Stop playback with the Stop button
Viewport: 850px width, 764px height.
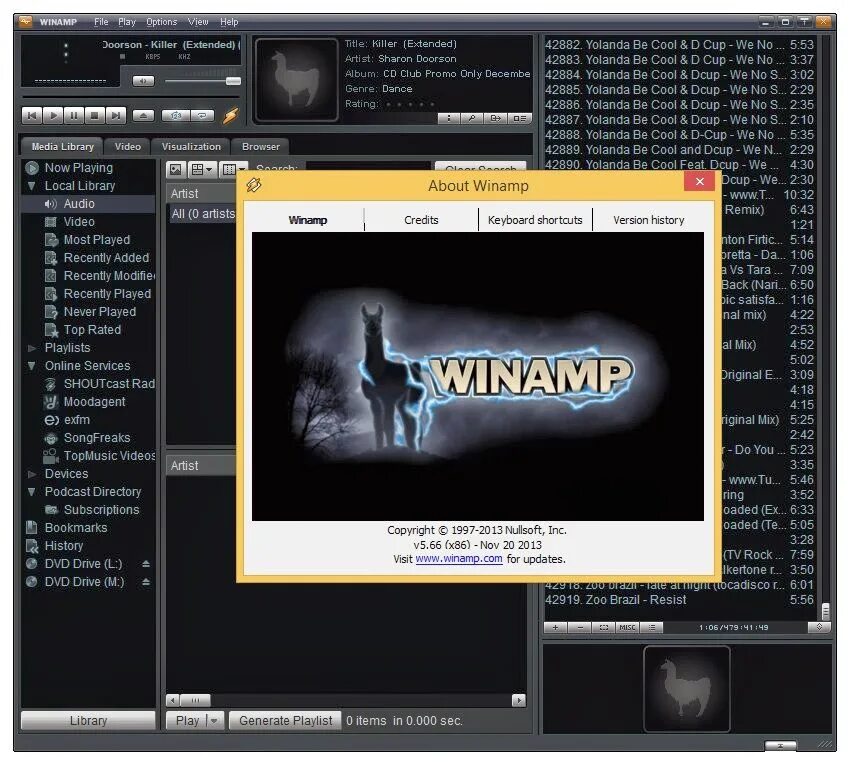[94, 115]
